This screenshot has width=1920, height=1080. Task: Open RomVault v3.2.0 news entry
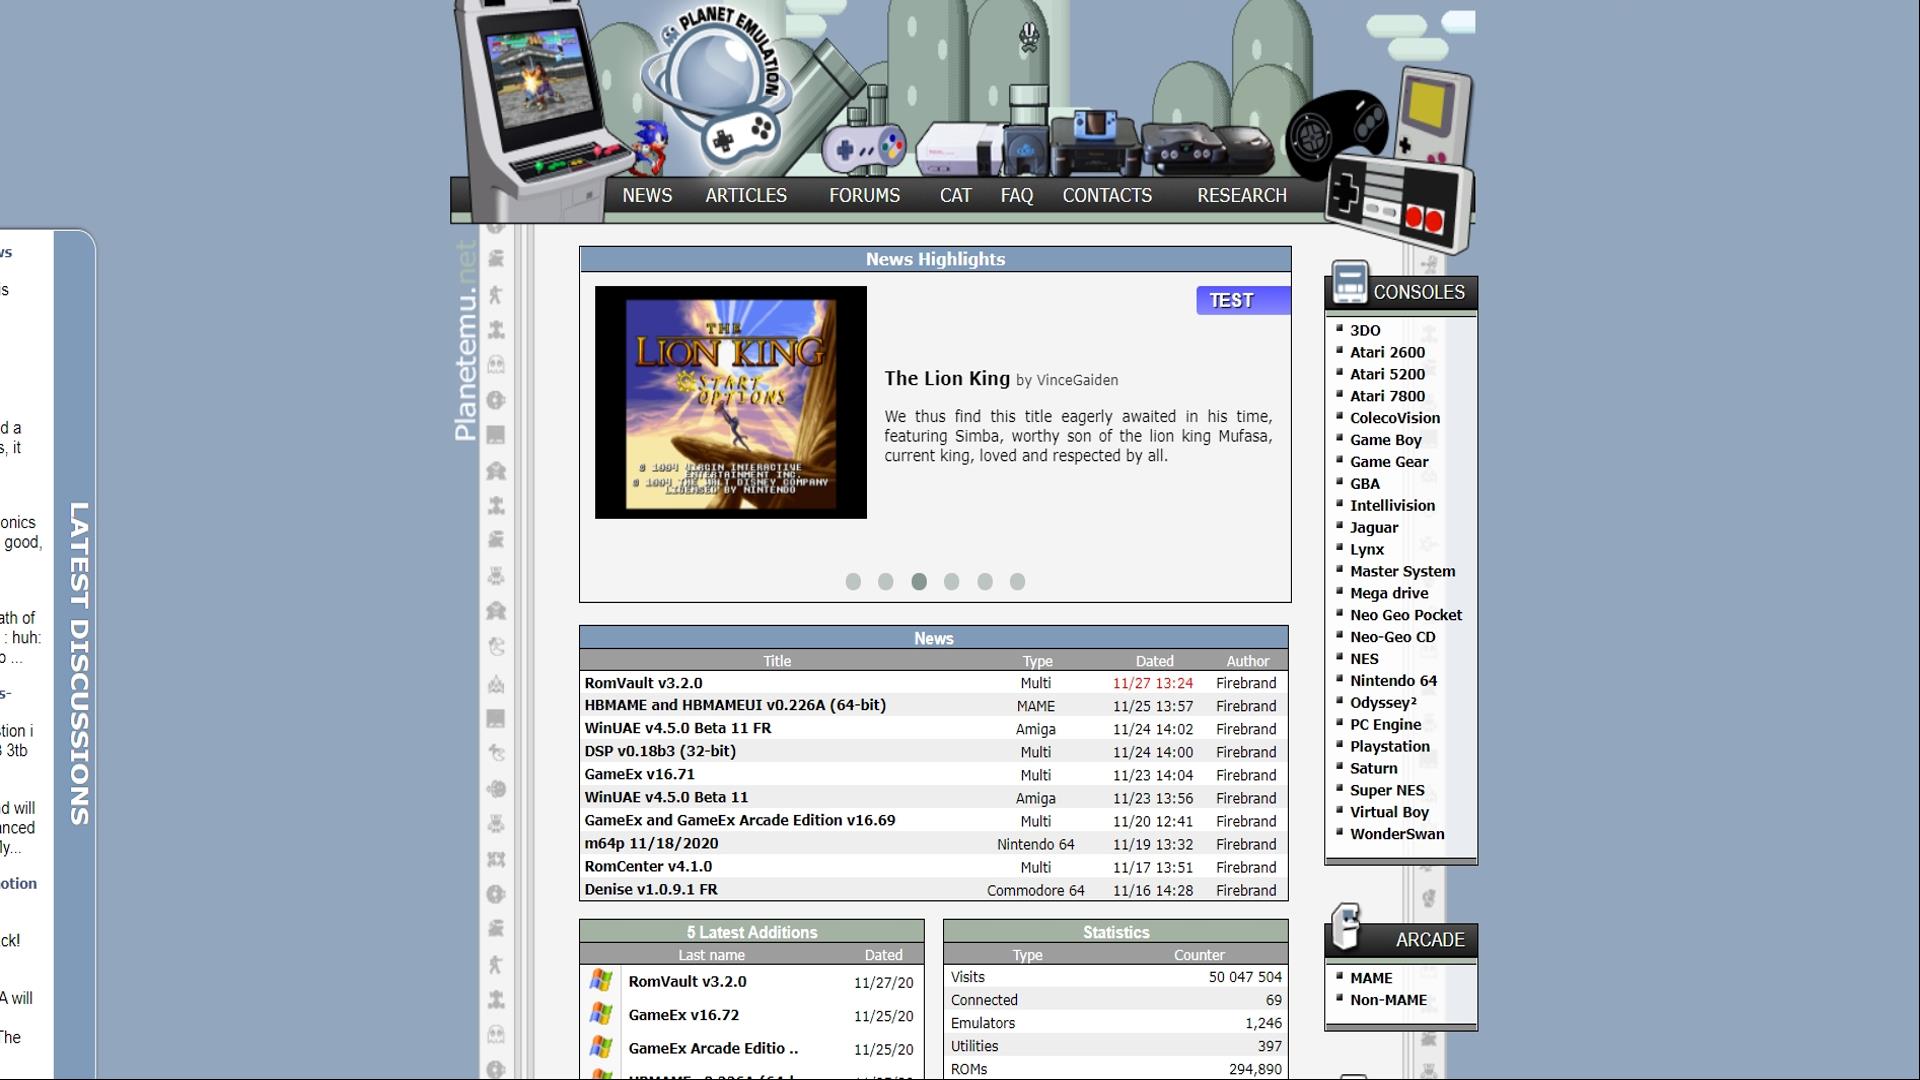click(643, 683)
